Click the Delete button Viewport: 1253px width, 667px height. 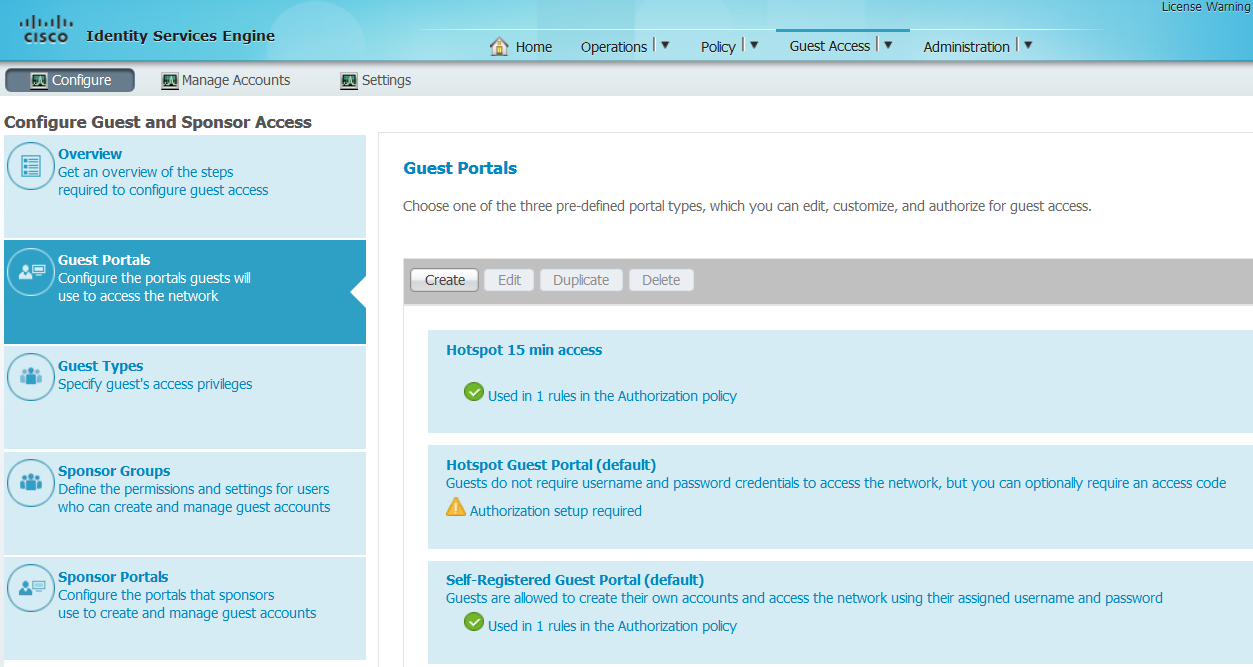click(661, 280)
